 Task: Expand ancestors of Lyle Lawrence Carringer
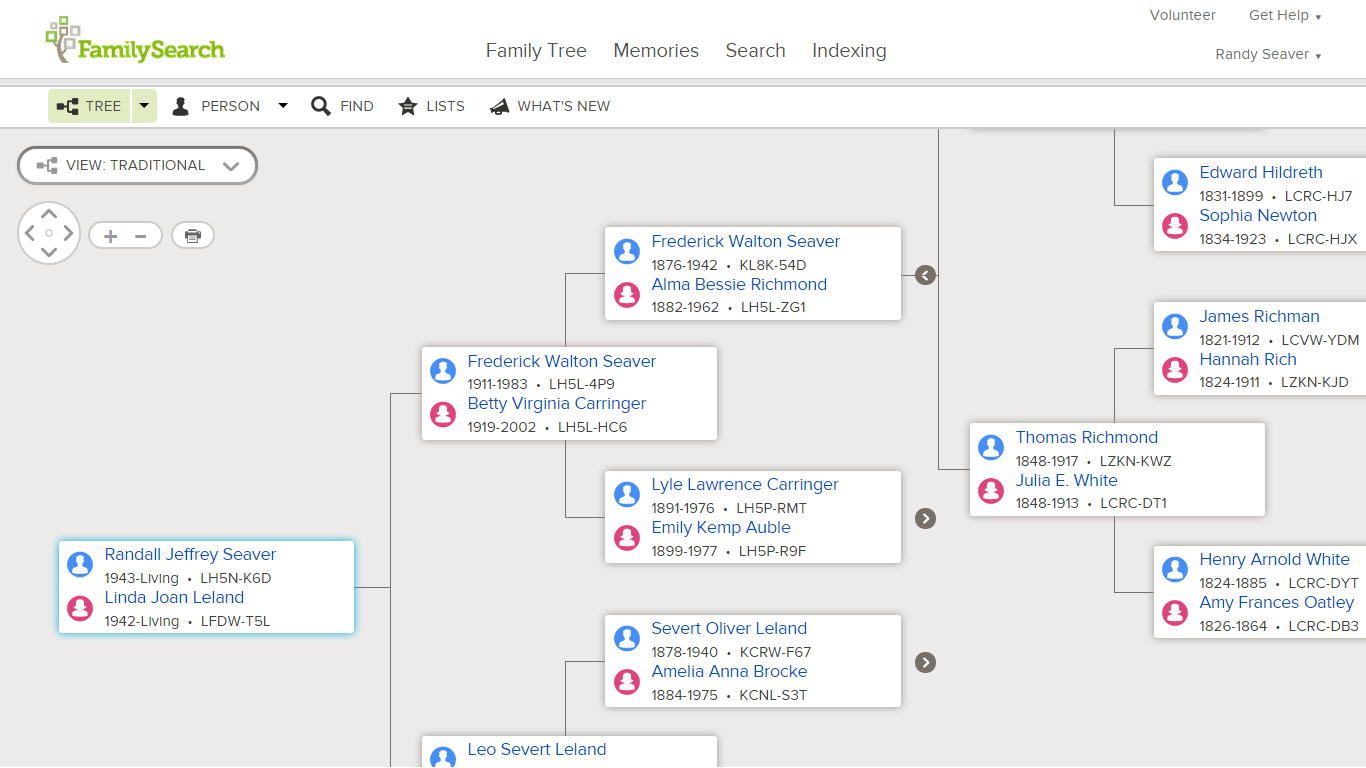pyautogui.click(x=925, y=519)
